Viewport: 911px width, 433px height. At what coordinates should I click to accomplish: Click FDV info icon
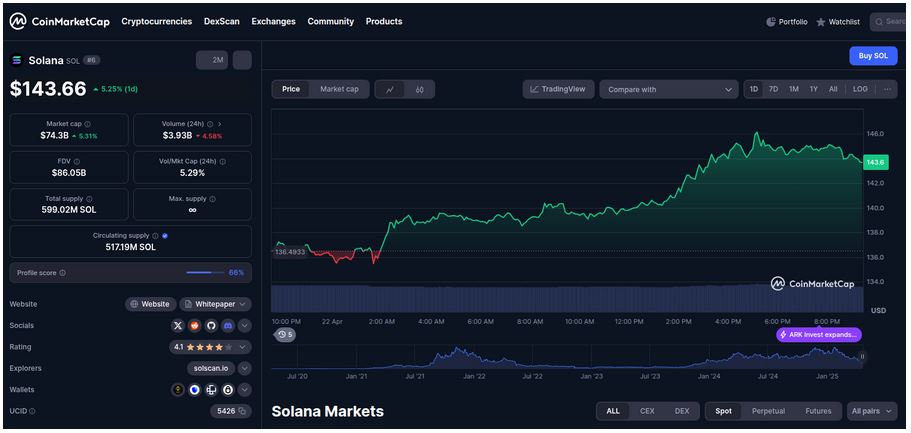click(77, 162)
